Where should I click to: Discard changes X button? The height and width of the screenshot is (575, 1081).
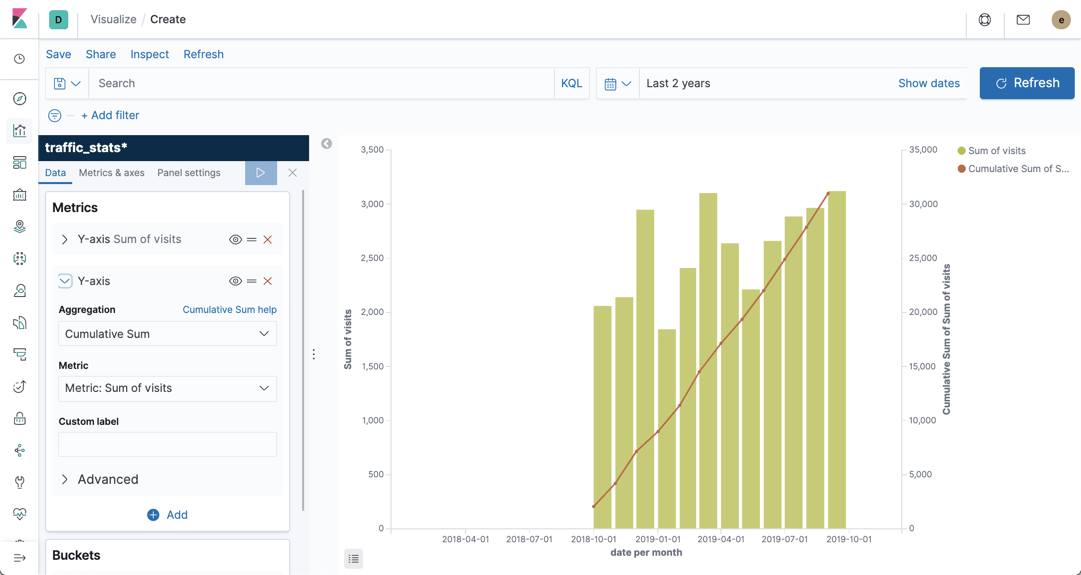coord(292,173)
